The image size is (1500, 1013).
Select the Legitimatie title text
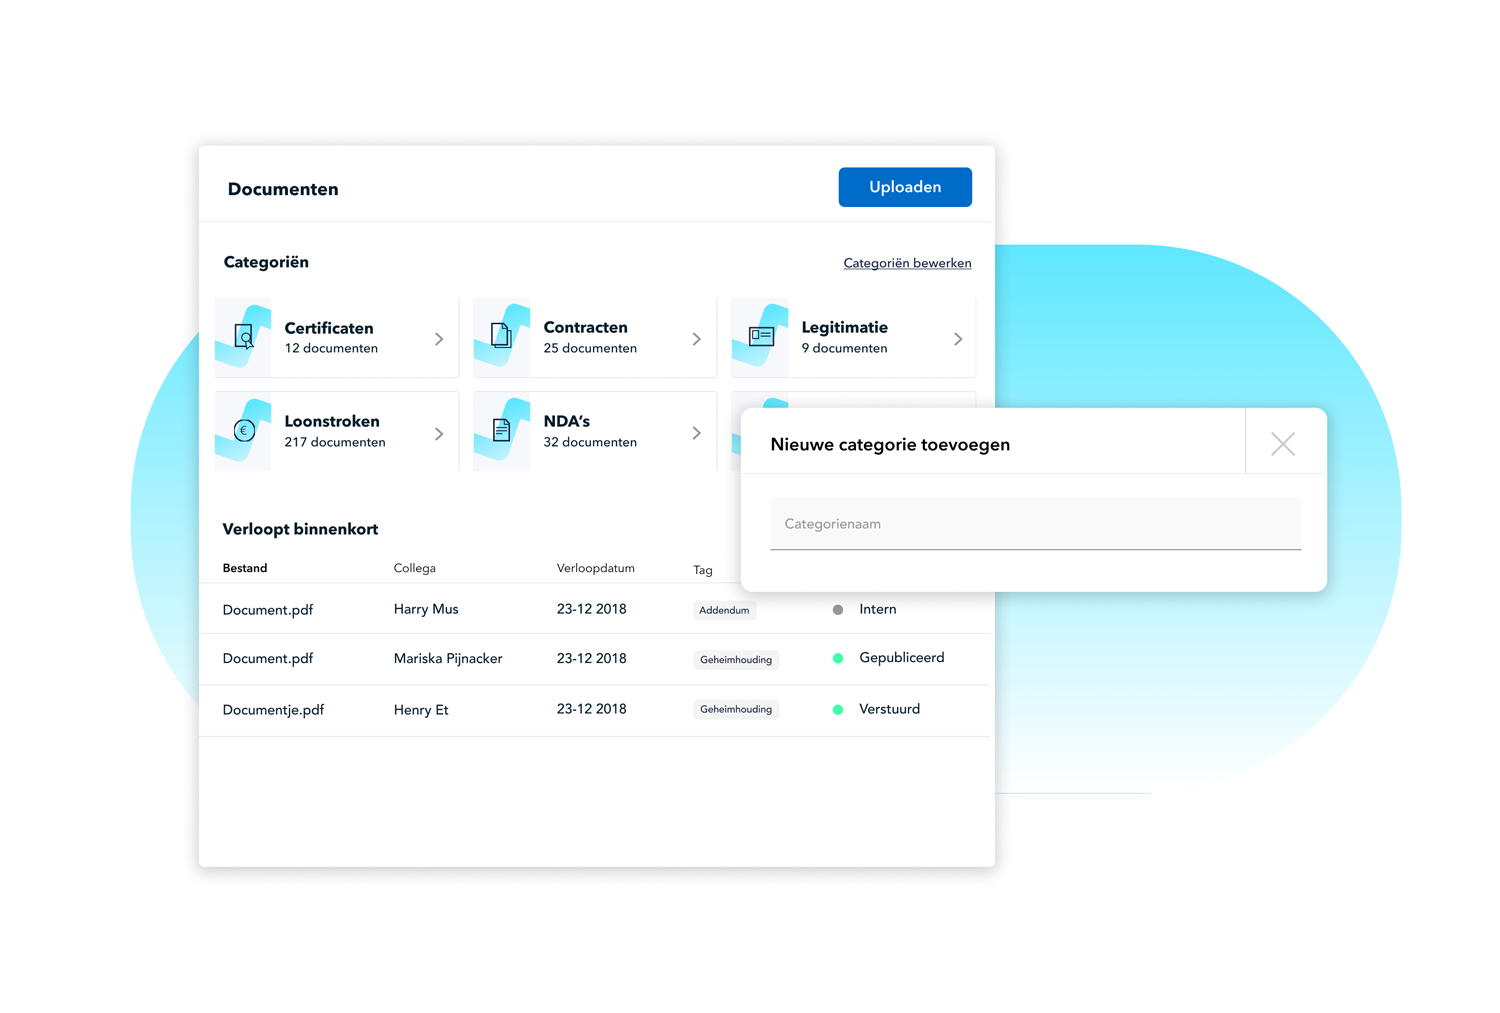coord(845,327)
